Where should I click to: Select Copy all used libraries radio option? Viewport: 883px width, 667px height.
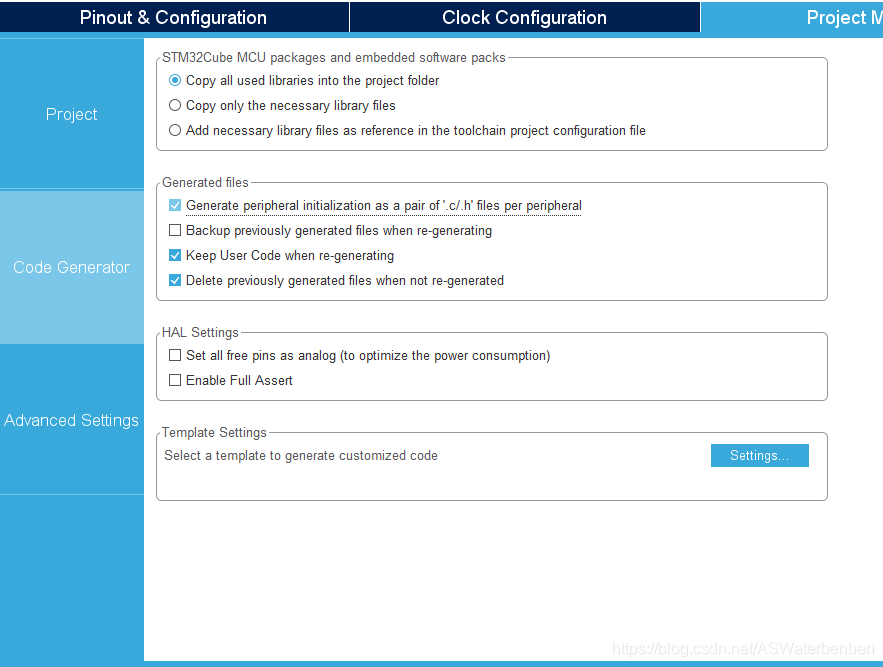175,81
